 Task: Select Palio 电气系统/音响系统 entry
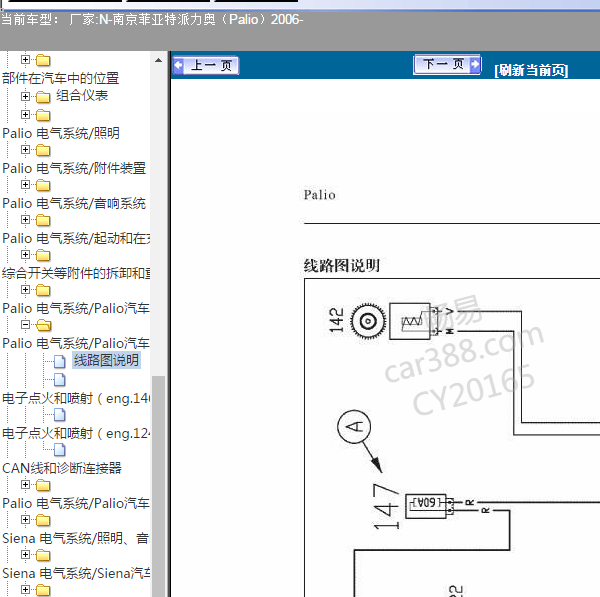tap(74, 203)
